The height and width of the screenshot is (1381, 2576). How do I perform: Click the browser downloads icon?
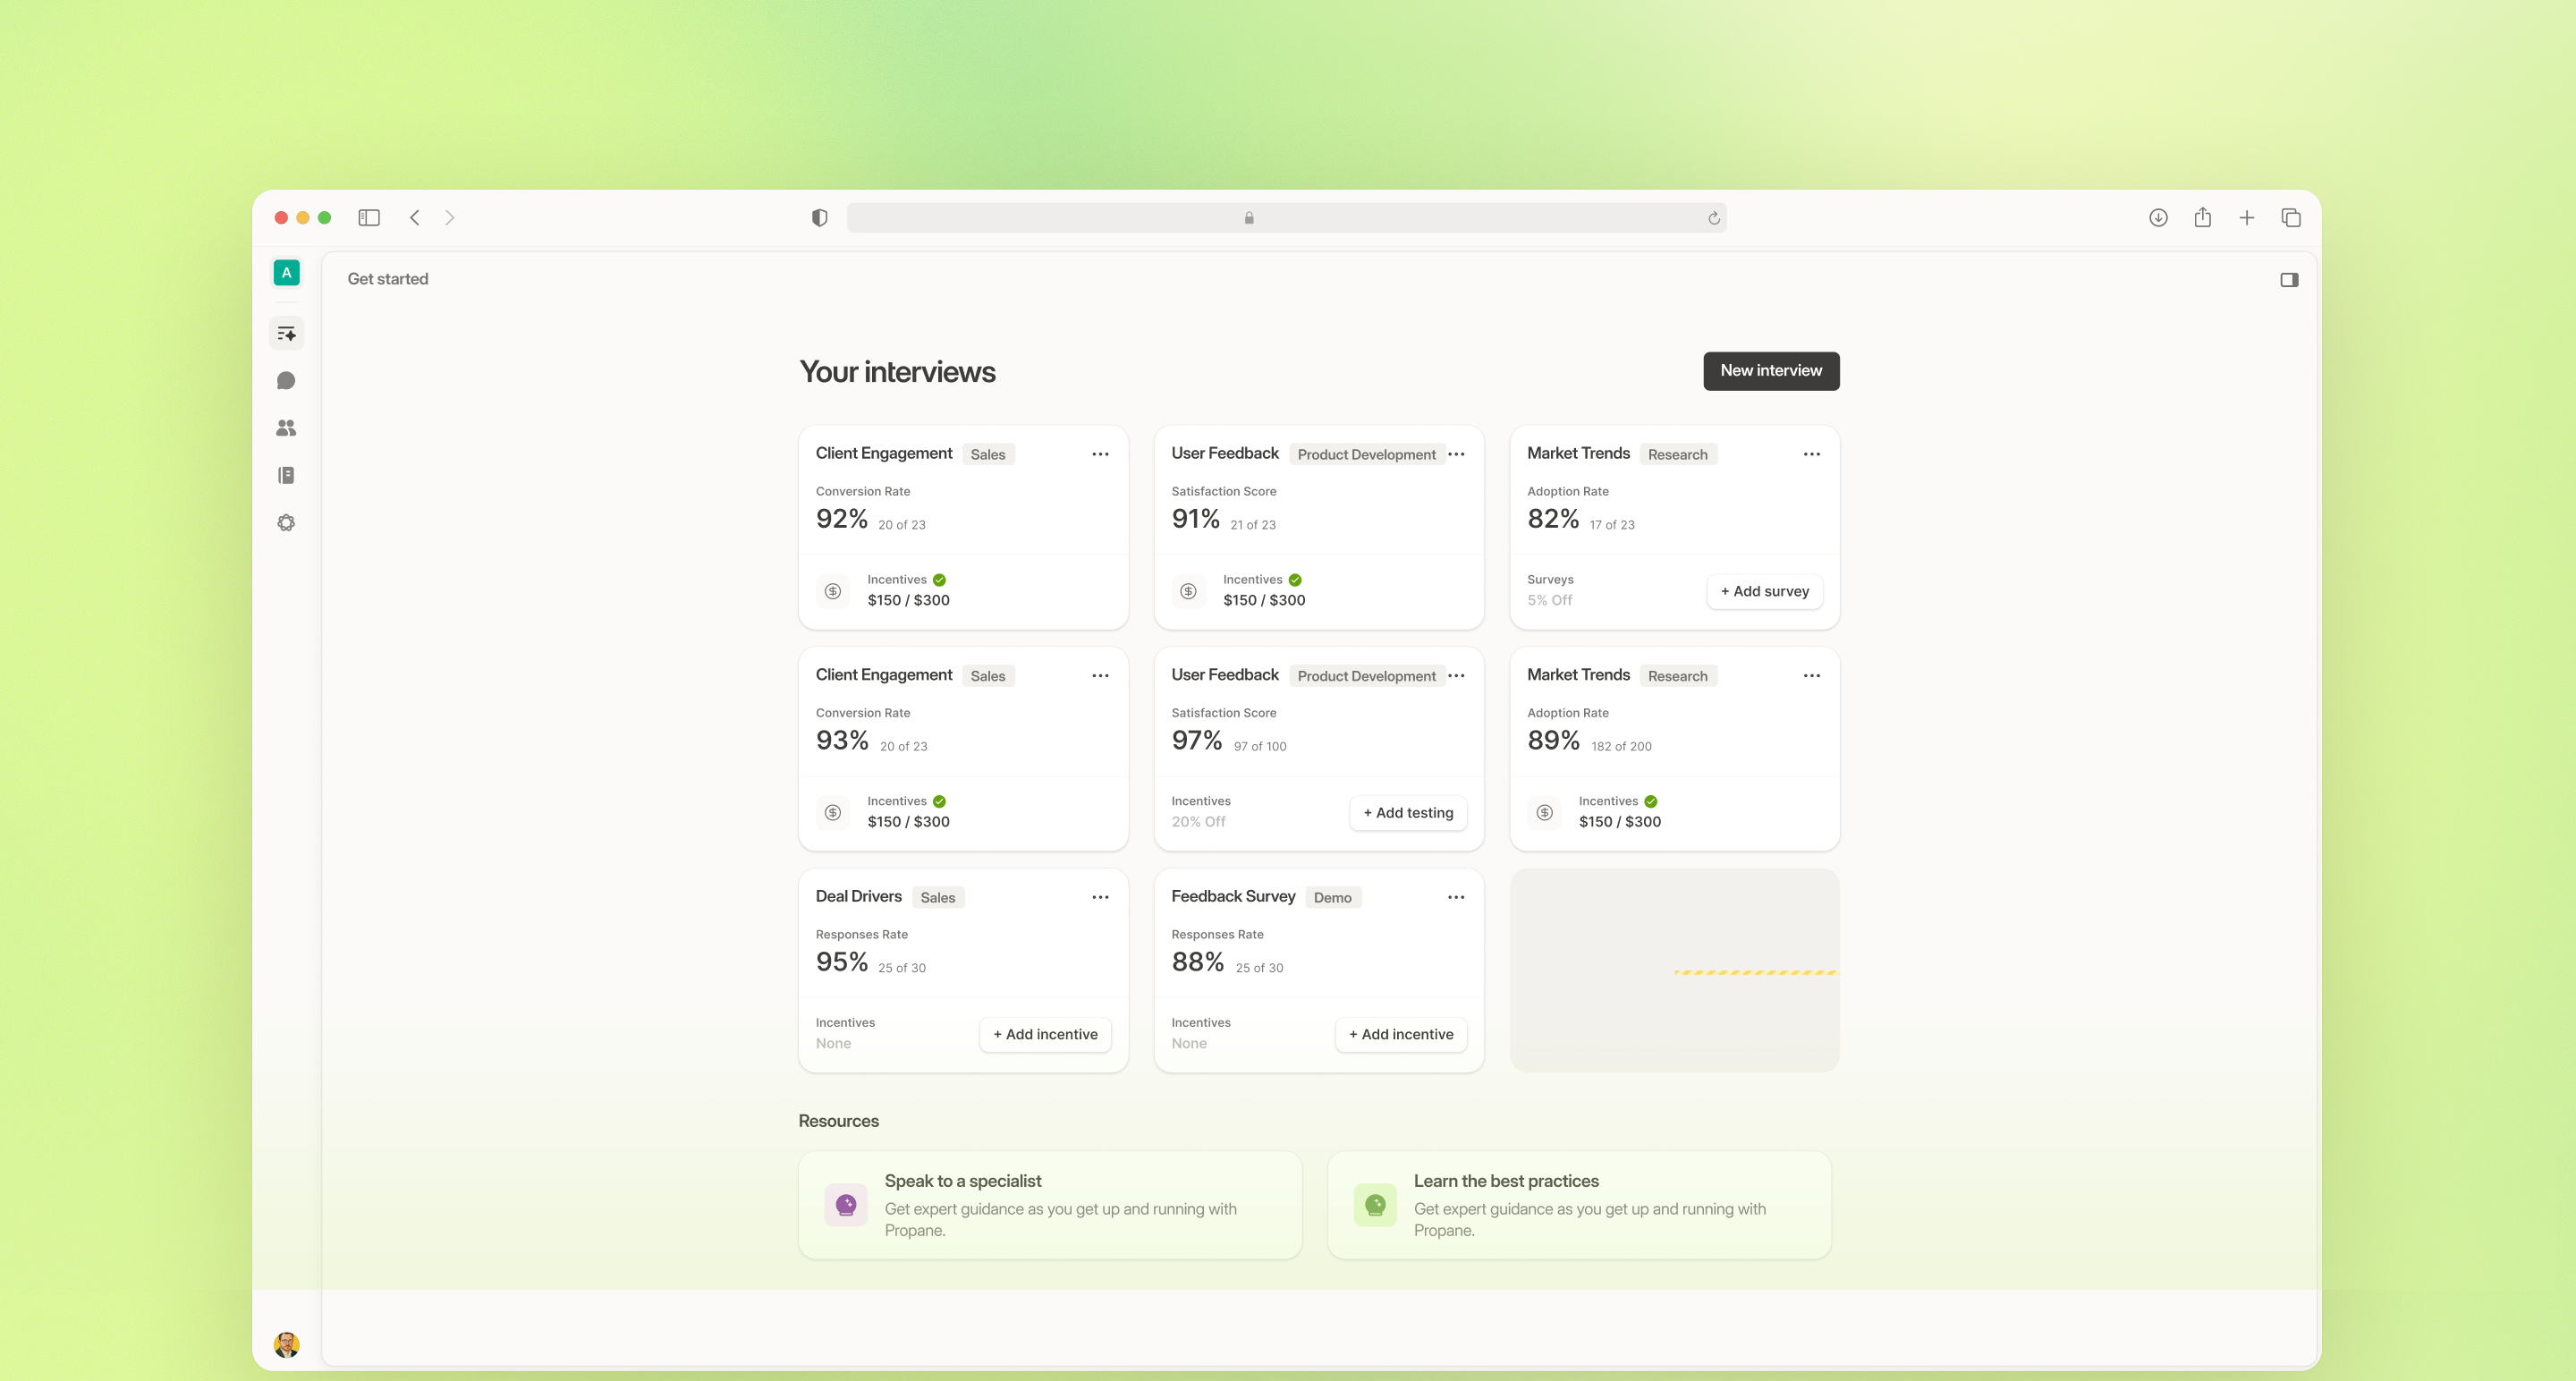[2158, 218]
